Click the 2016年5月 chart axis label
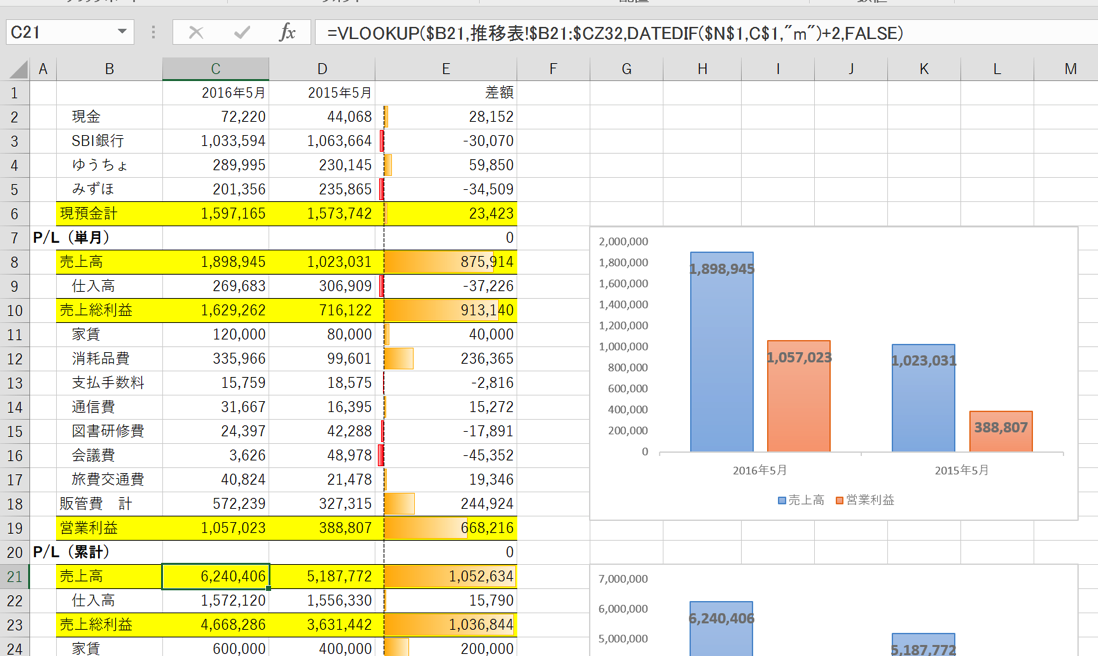The image size is (1098, 656). pos(760,470)
